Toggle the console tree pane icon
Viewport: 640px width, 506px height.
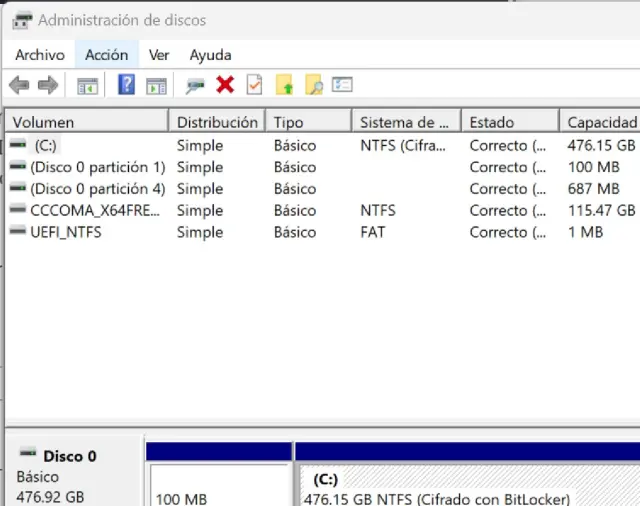pyautogui.click(x=87, y=86)
